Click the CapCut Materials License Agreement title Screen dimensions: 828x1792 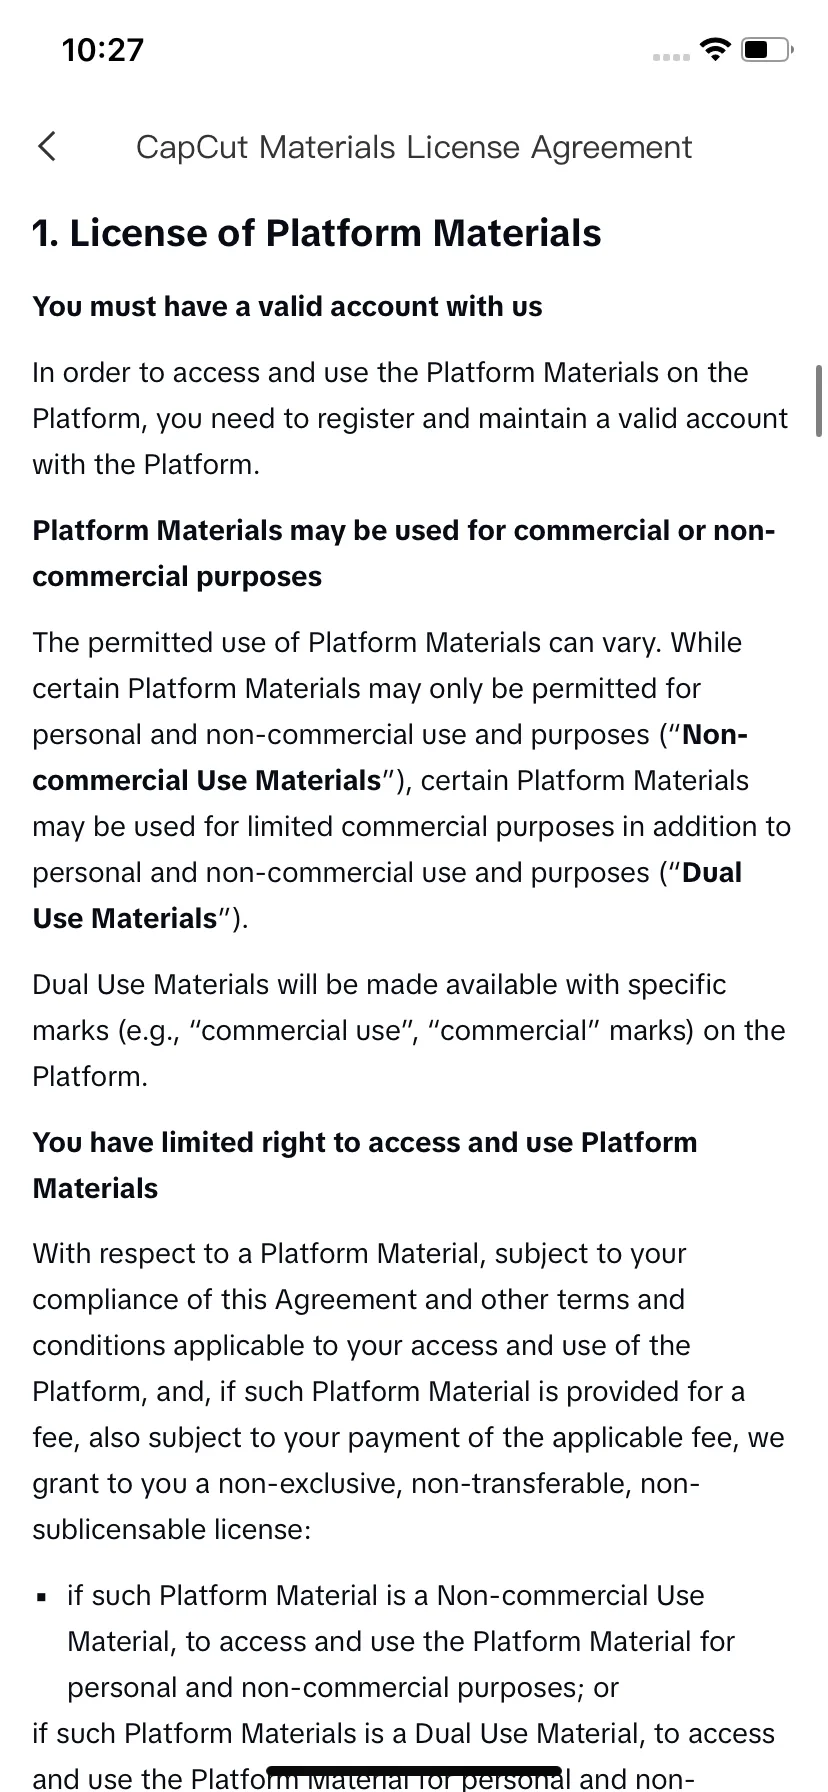[414, 147]
